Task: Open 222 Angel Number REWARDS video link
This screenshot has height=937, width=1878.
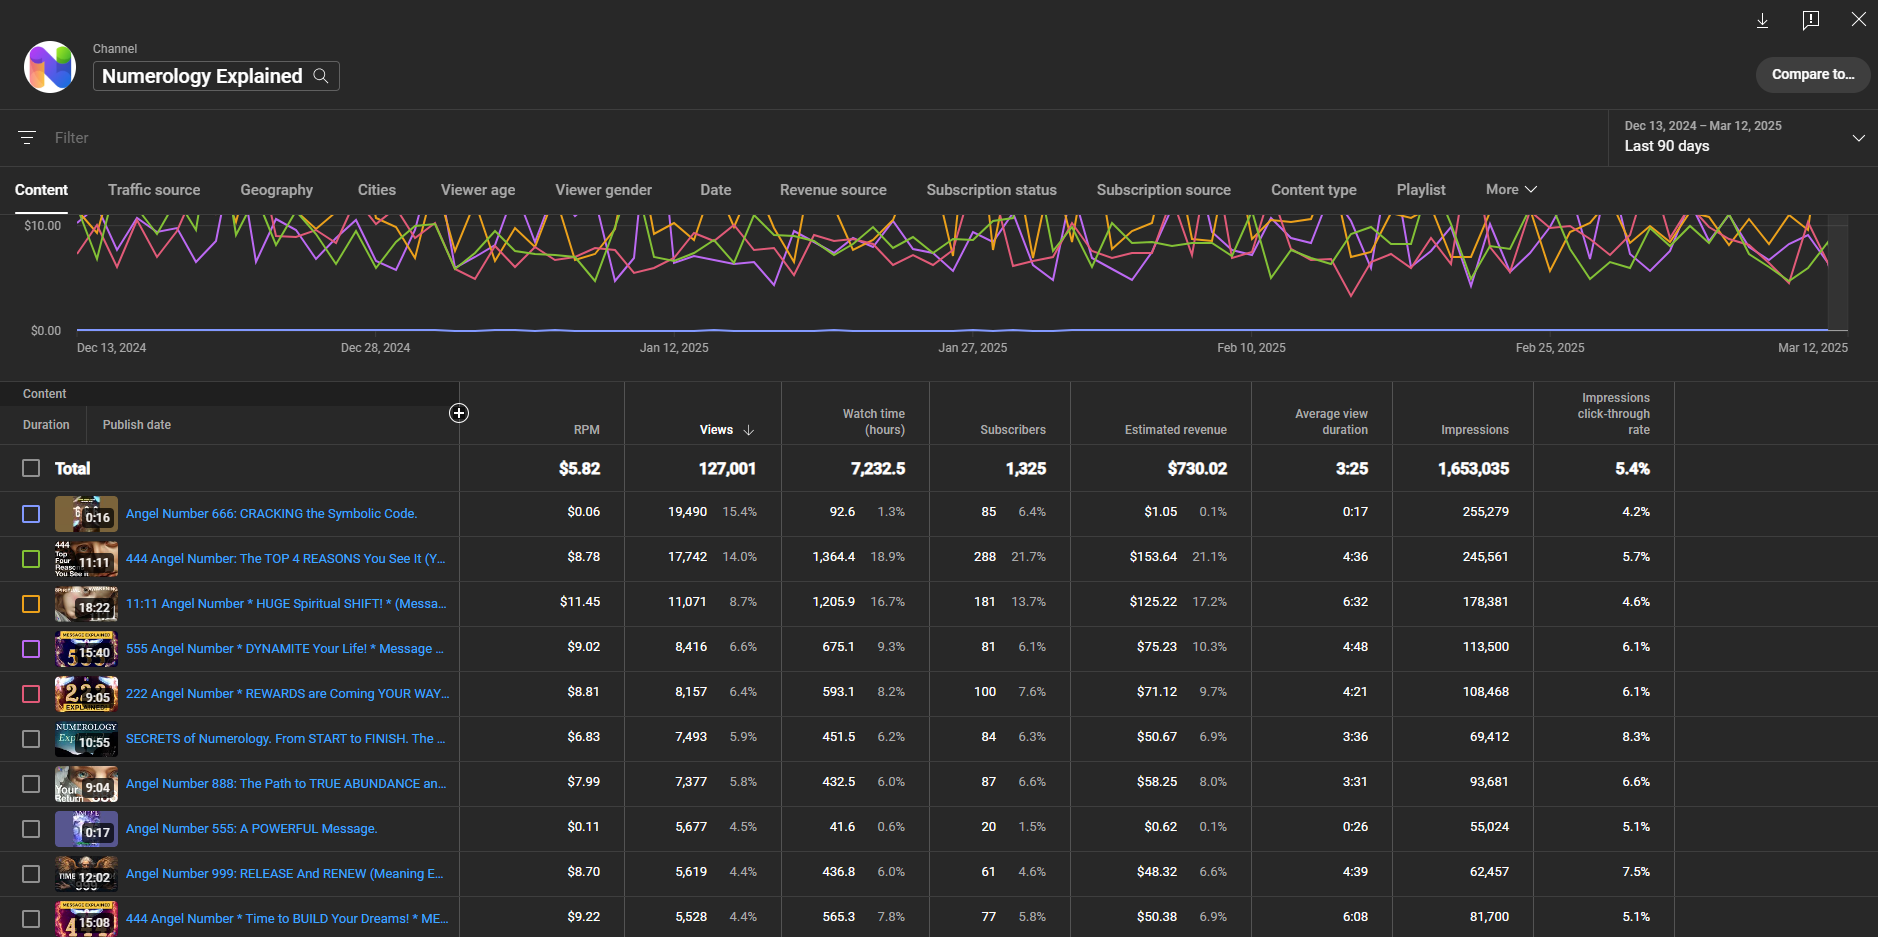Action: click(287, 694)
